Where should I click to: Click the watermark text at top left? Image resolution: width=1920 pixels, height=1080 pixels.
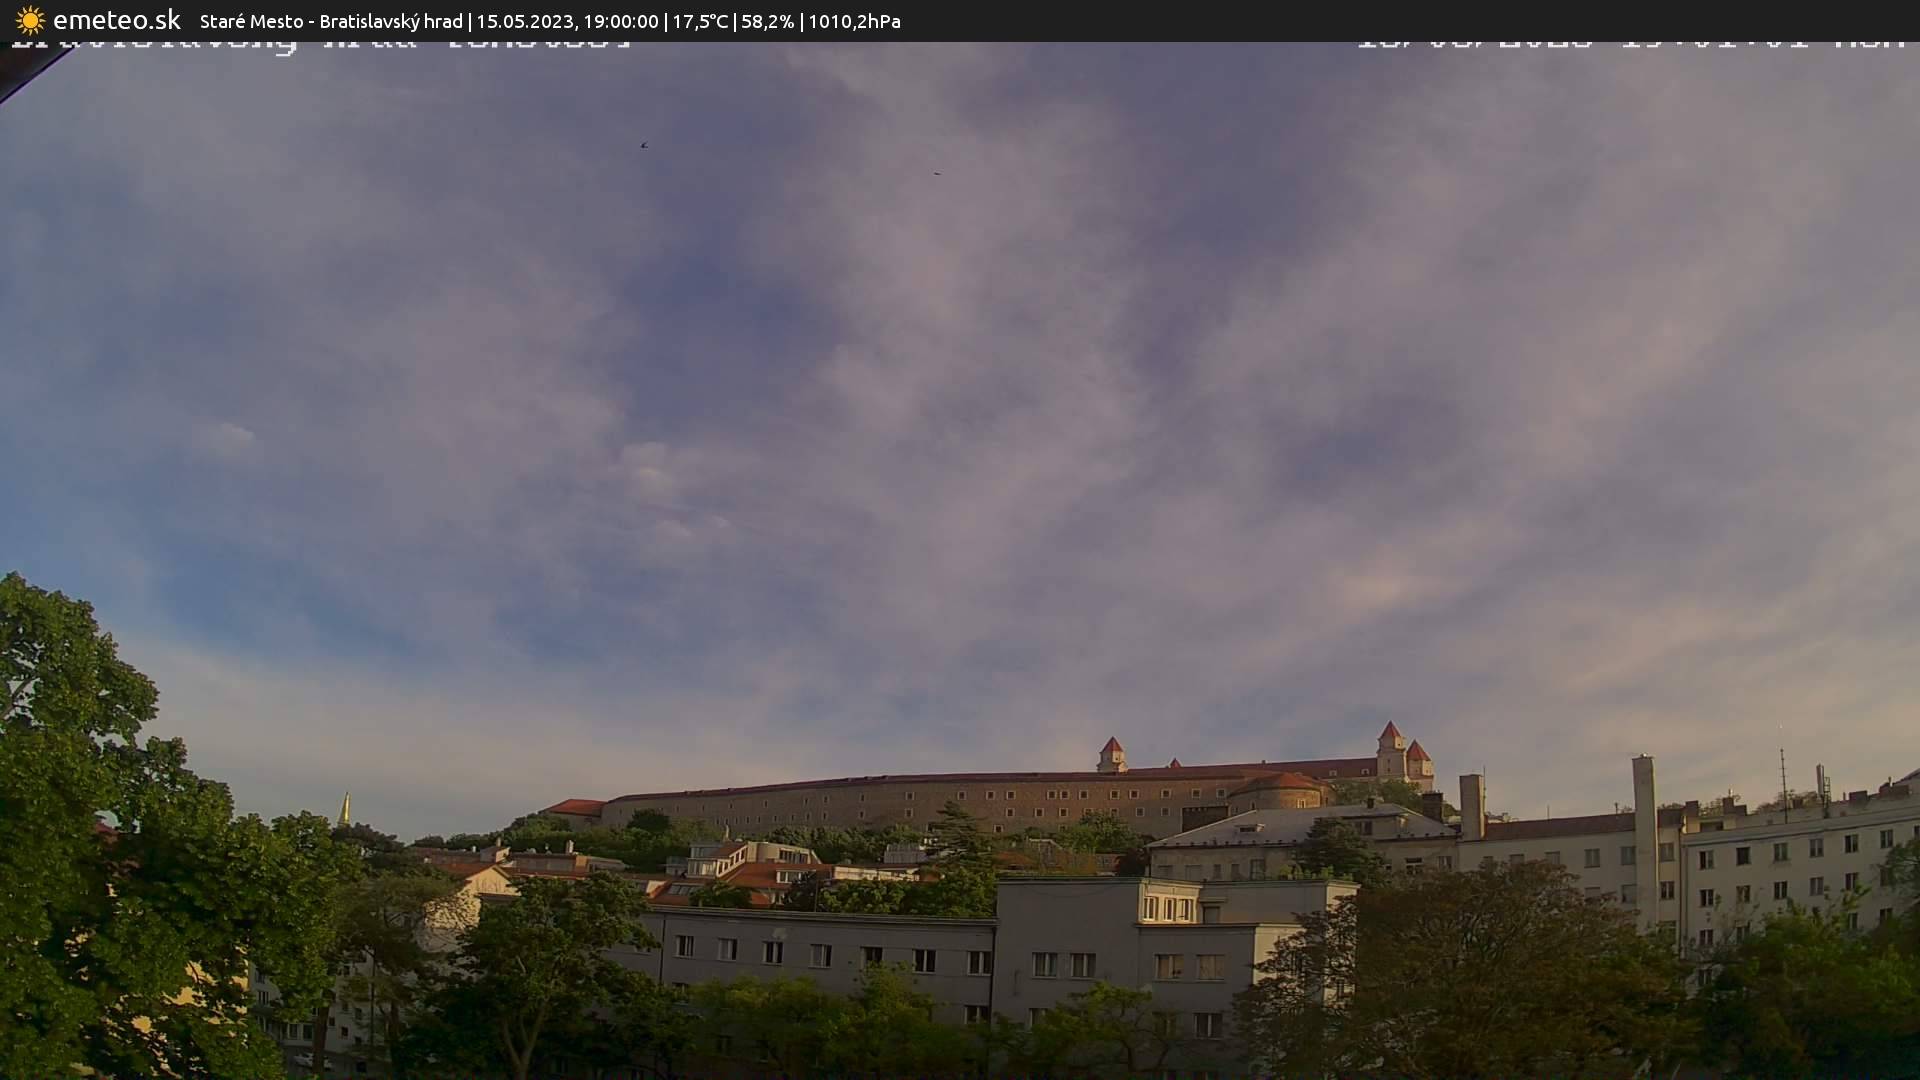pos(320,42)
